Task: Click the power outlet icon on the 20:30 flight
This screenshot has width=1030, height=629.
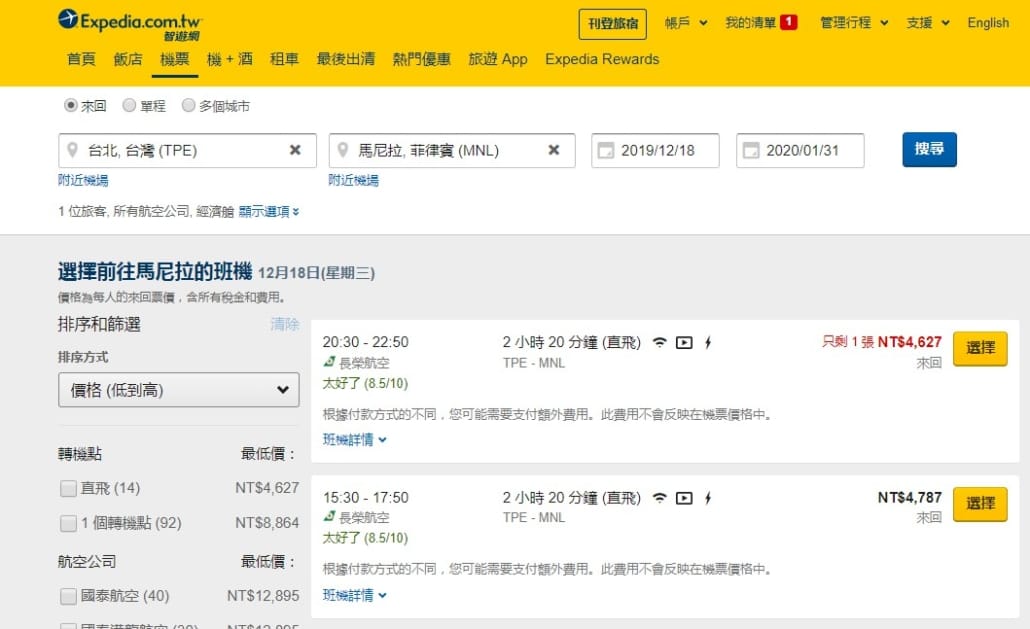Action: coord(707,342)
